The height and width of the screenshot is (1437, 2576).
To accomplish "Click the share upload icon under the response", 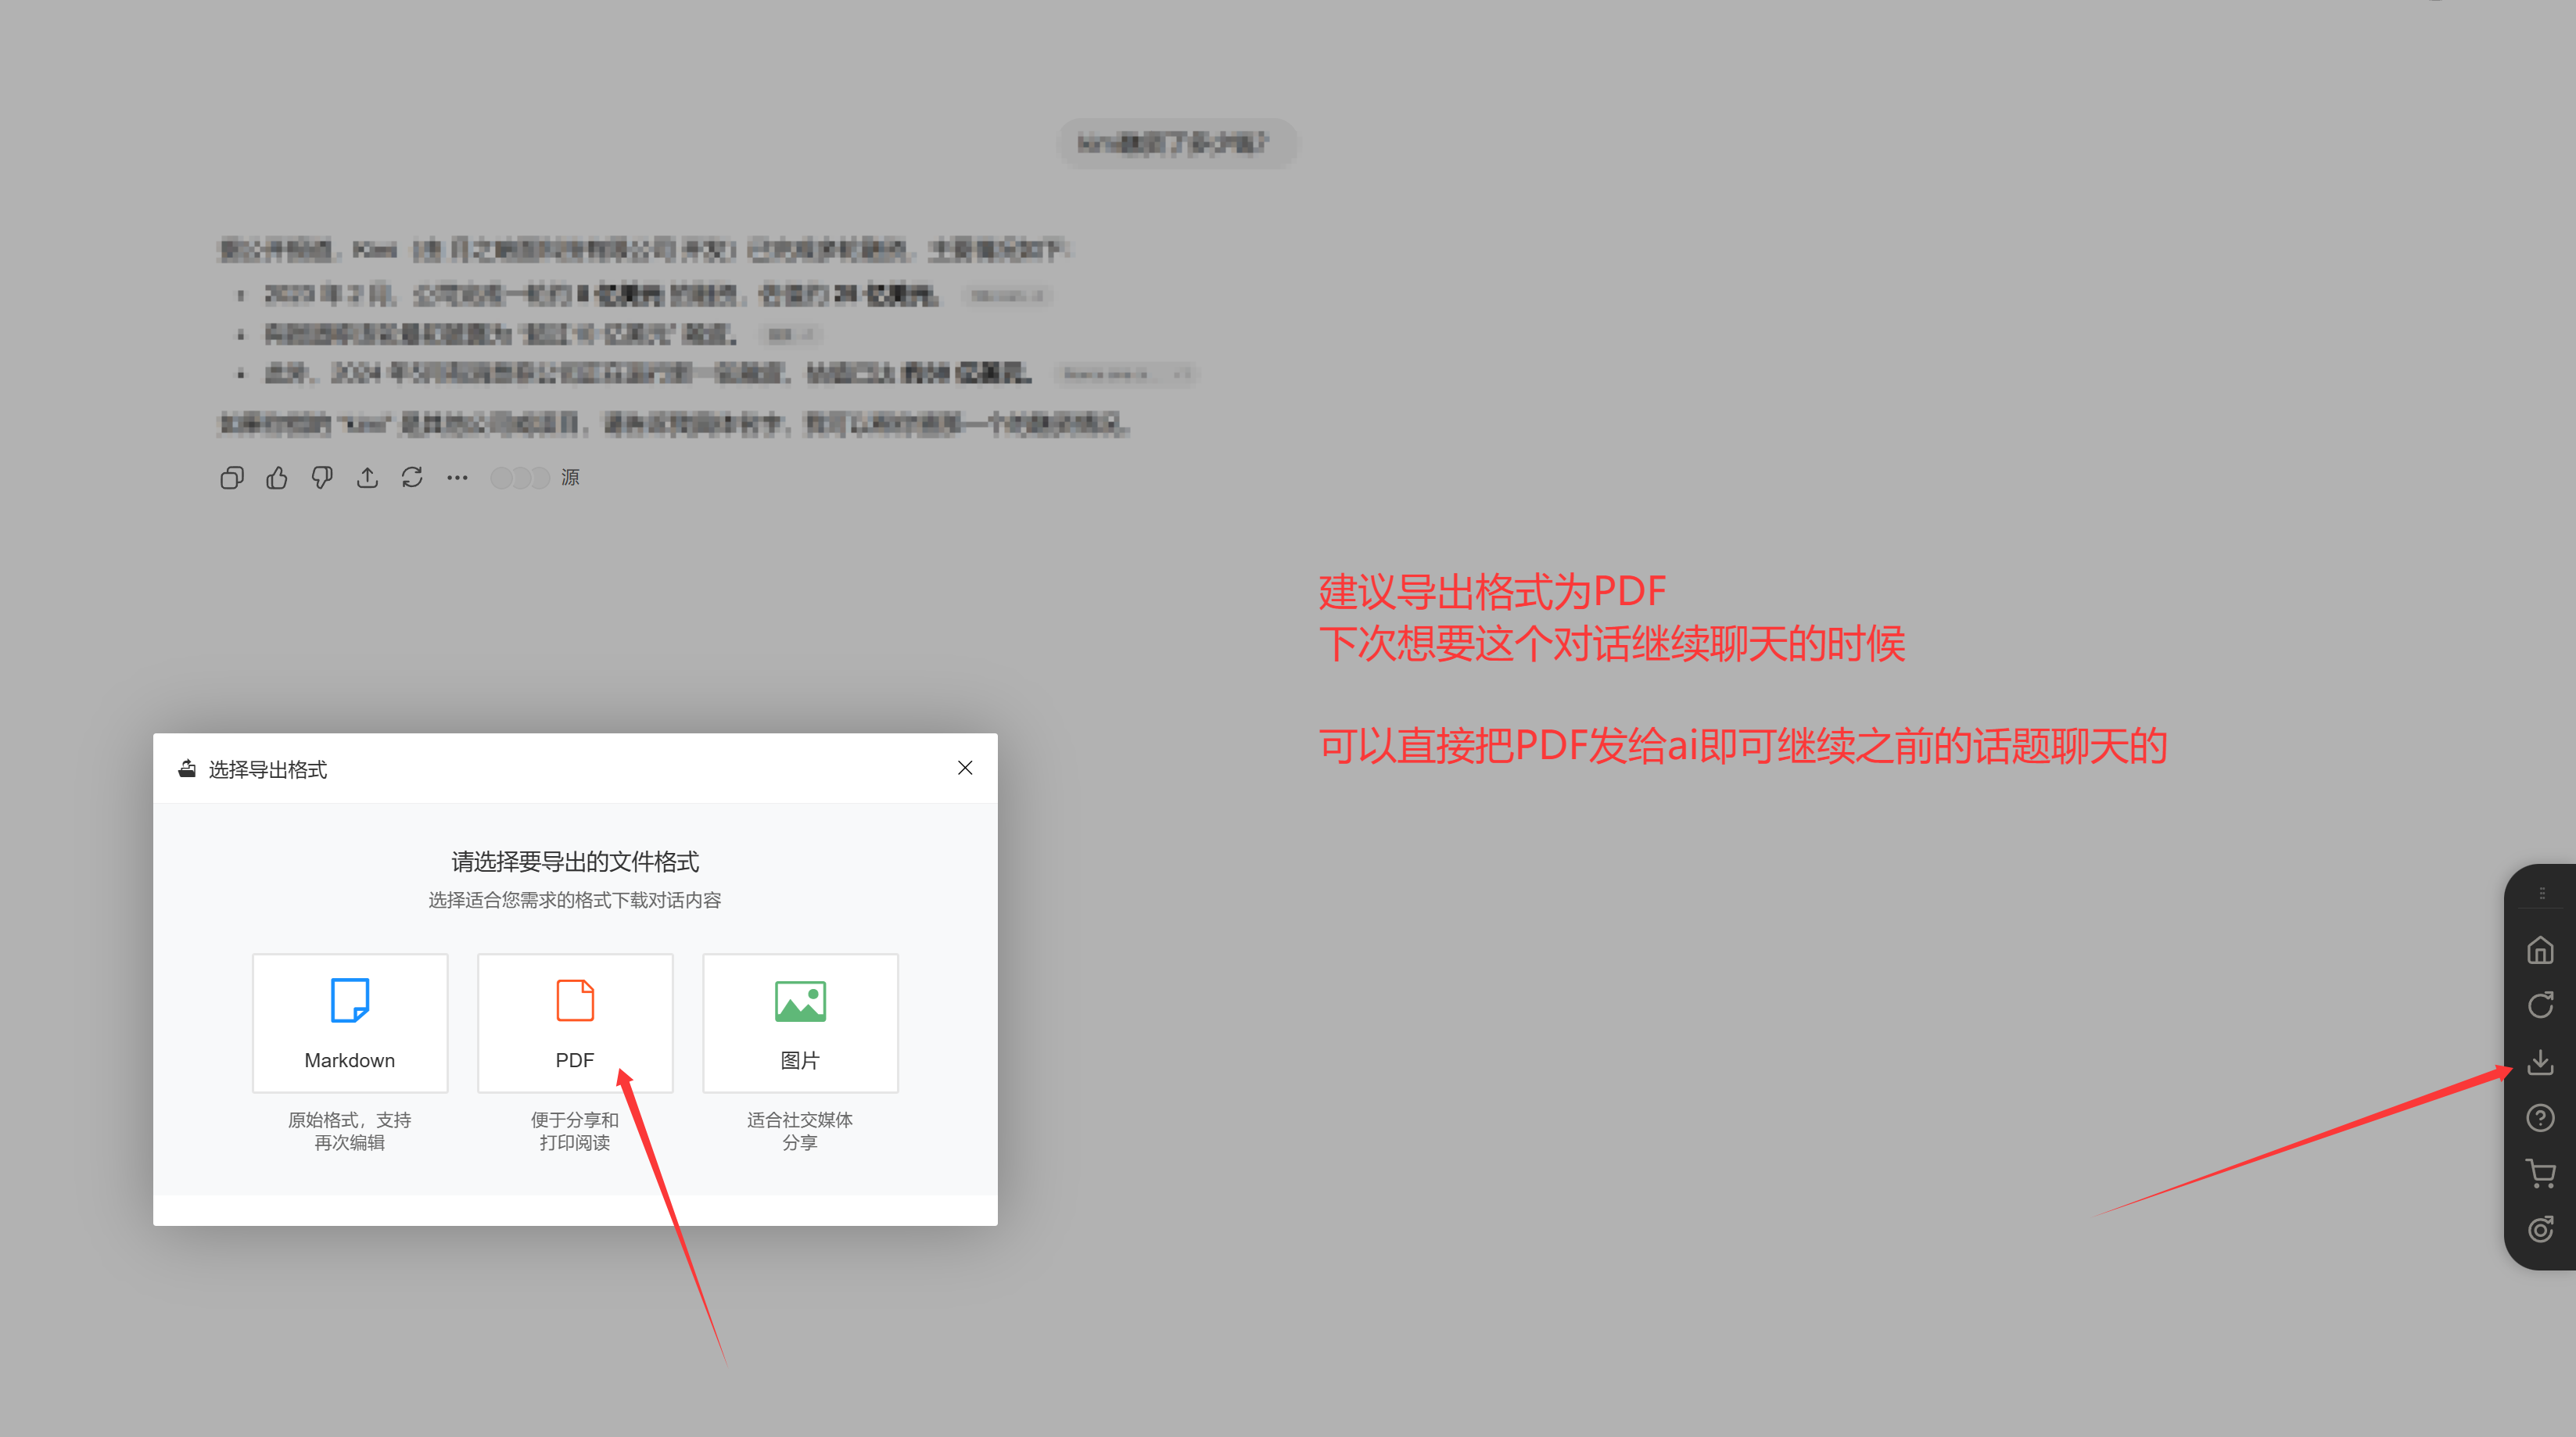I will tap(367, 478).
